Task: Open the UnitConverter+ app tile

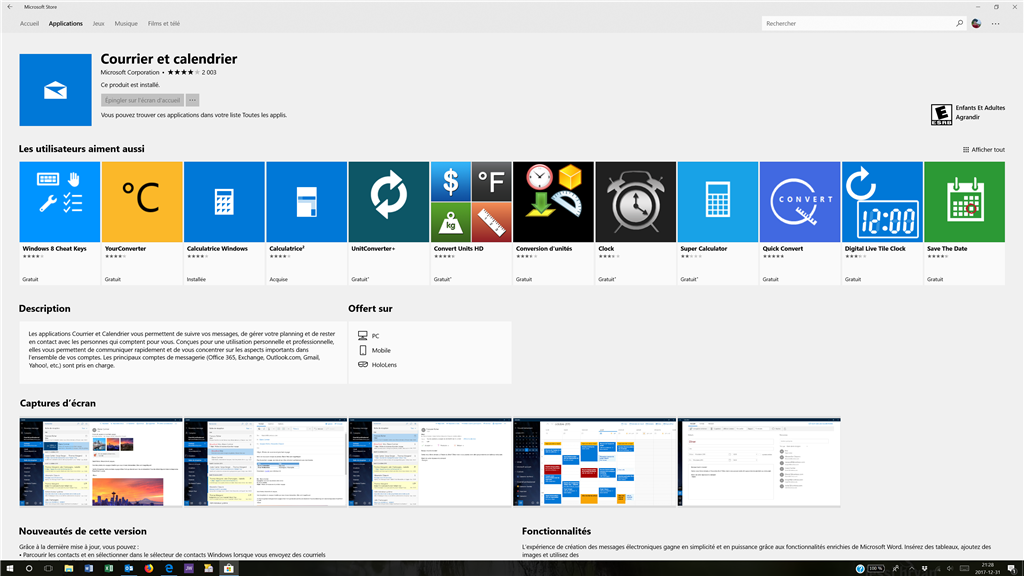Action: 389,223
